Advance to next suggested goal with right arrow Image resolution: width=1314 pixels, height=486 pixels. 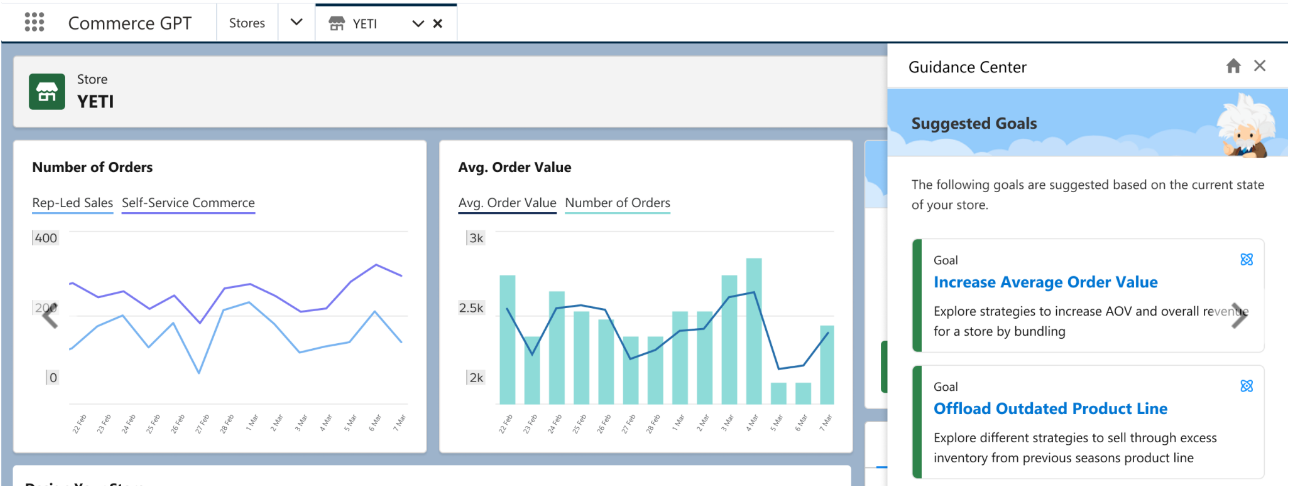pyautogui.click(x=1239, y=316)
